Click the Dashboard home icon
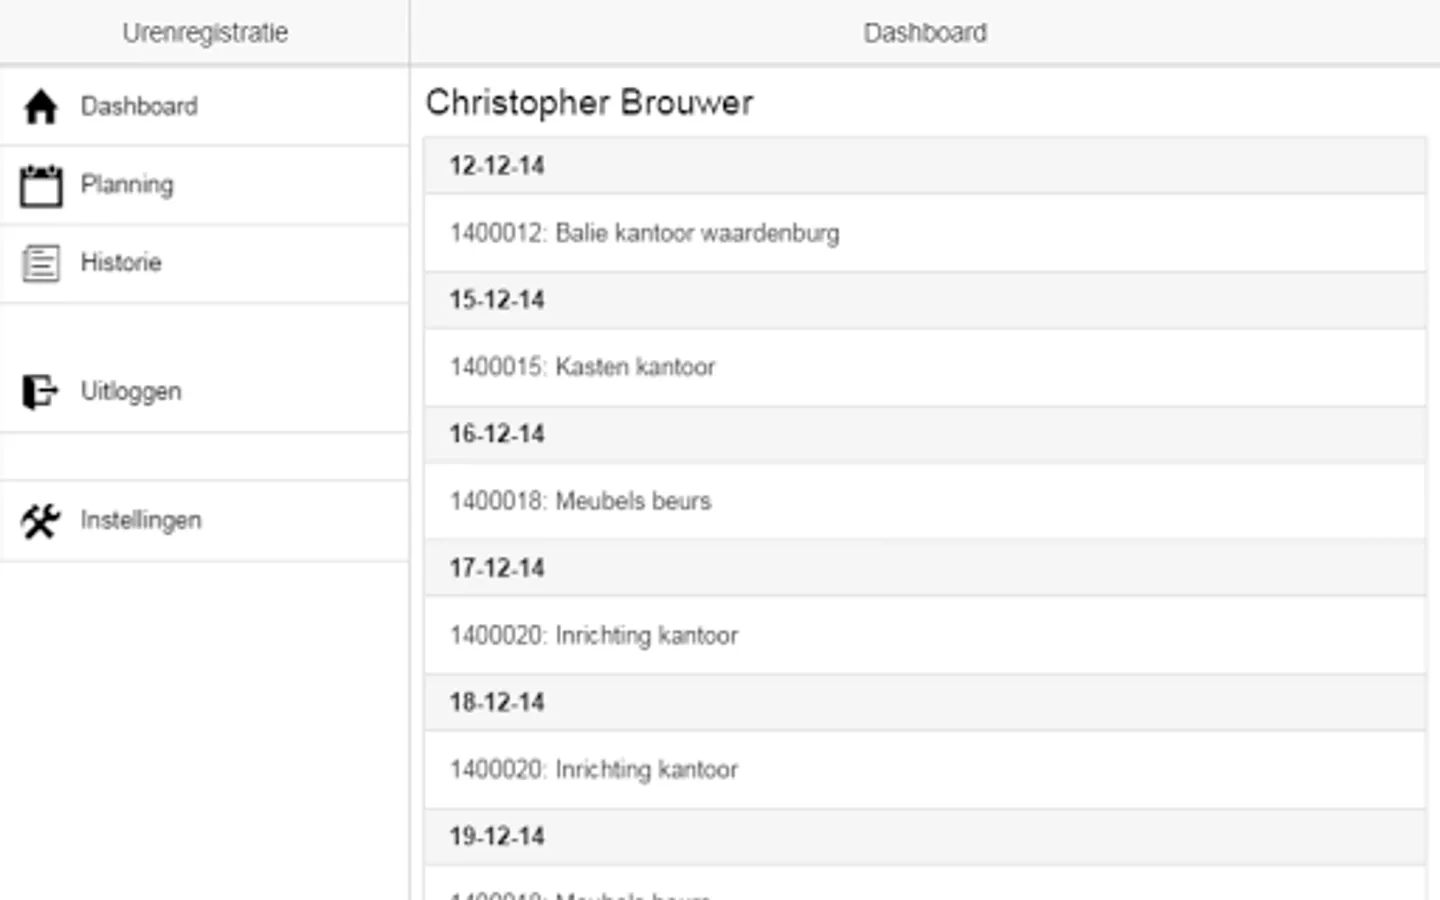The image size is (1440, 900). click(41, 106)
